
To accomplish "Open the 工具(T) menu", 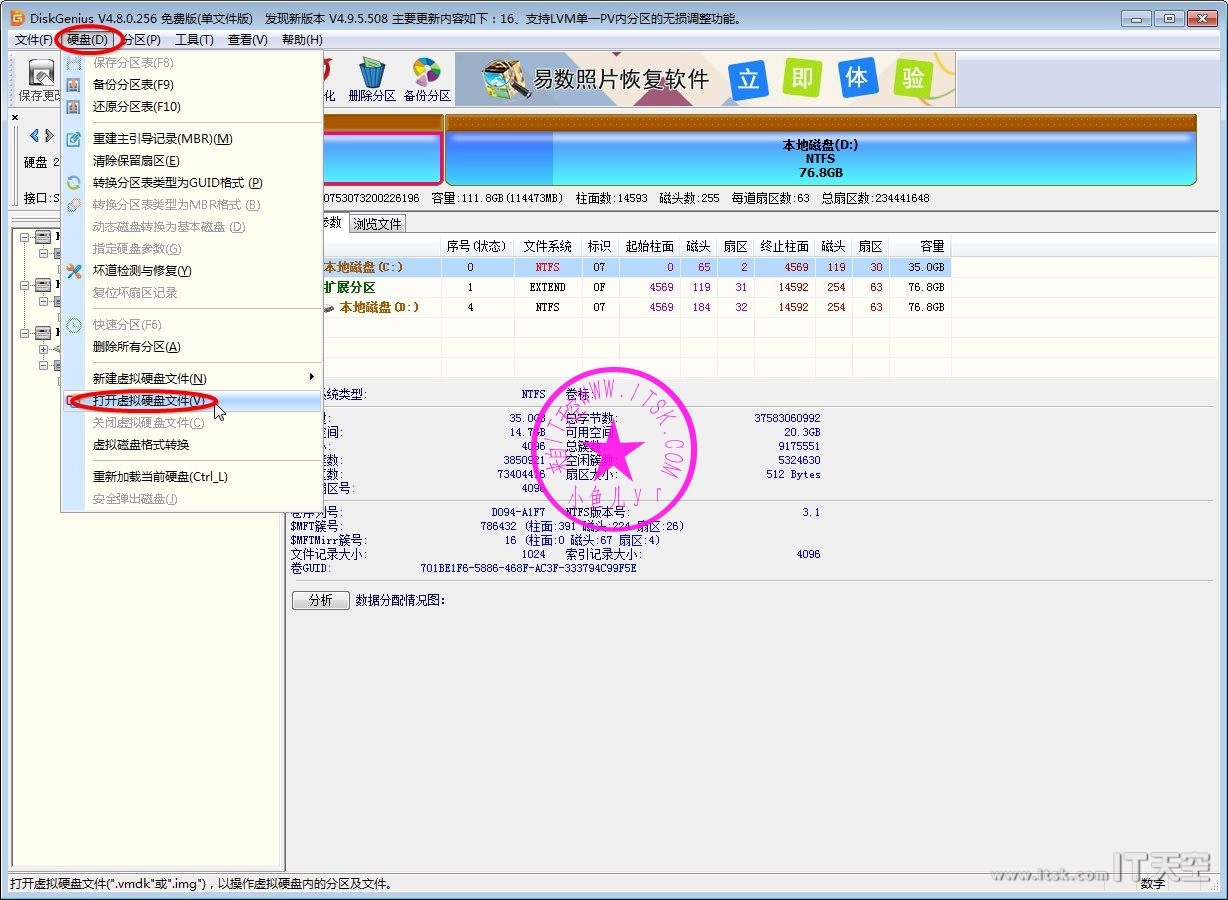I will click(x=194, y=40).
